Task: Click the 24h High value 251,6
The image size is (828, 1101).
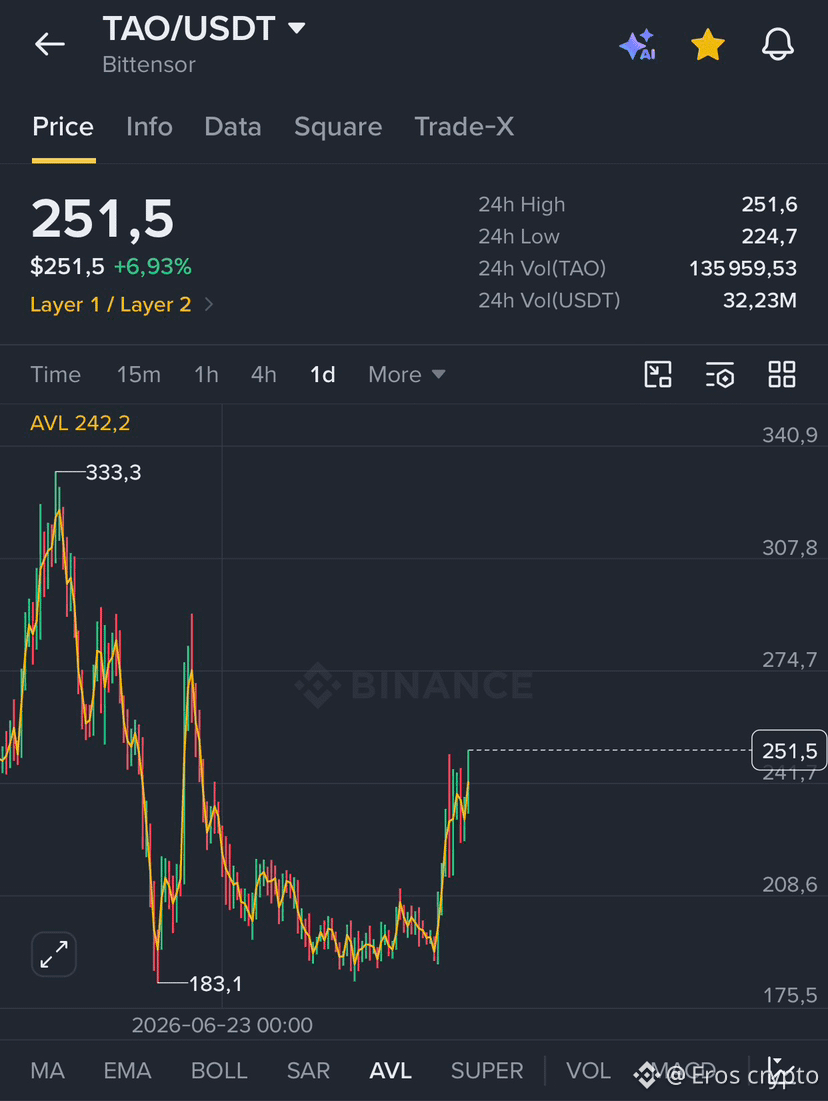Action: click(769, 204)
